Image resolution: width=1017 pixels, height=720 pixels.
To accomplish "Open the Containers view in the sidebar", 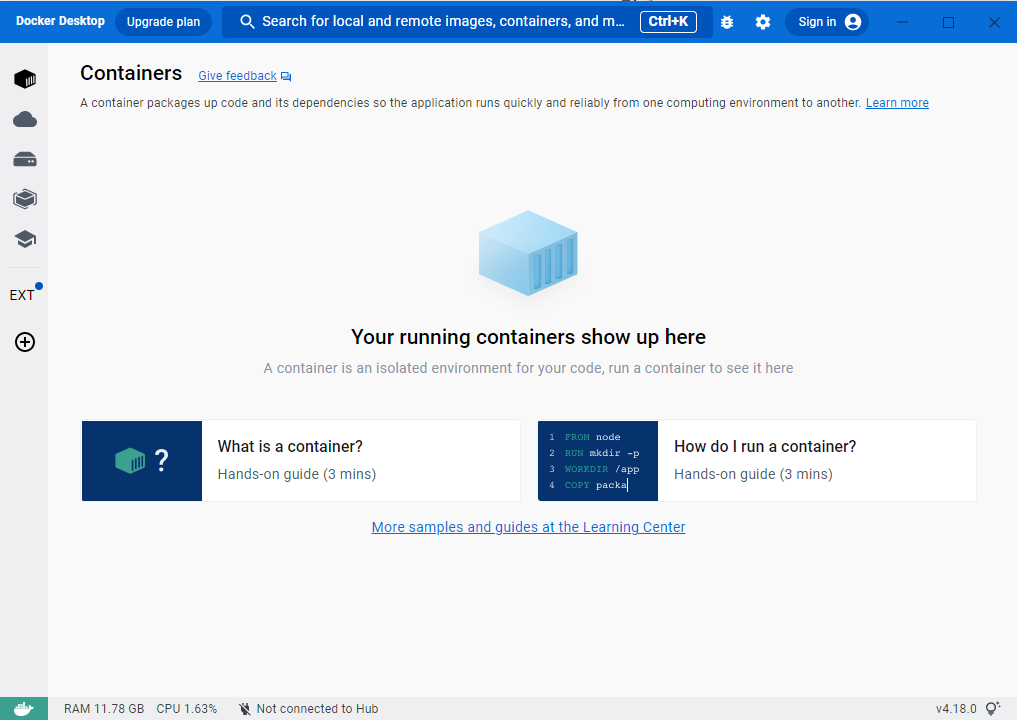I will click(25, 79).
